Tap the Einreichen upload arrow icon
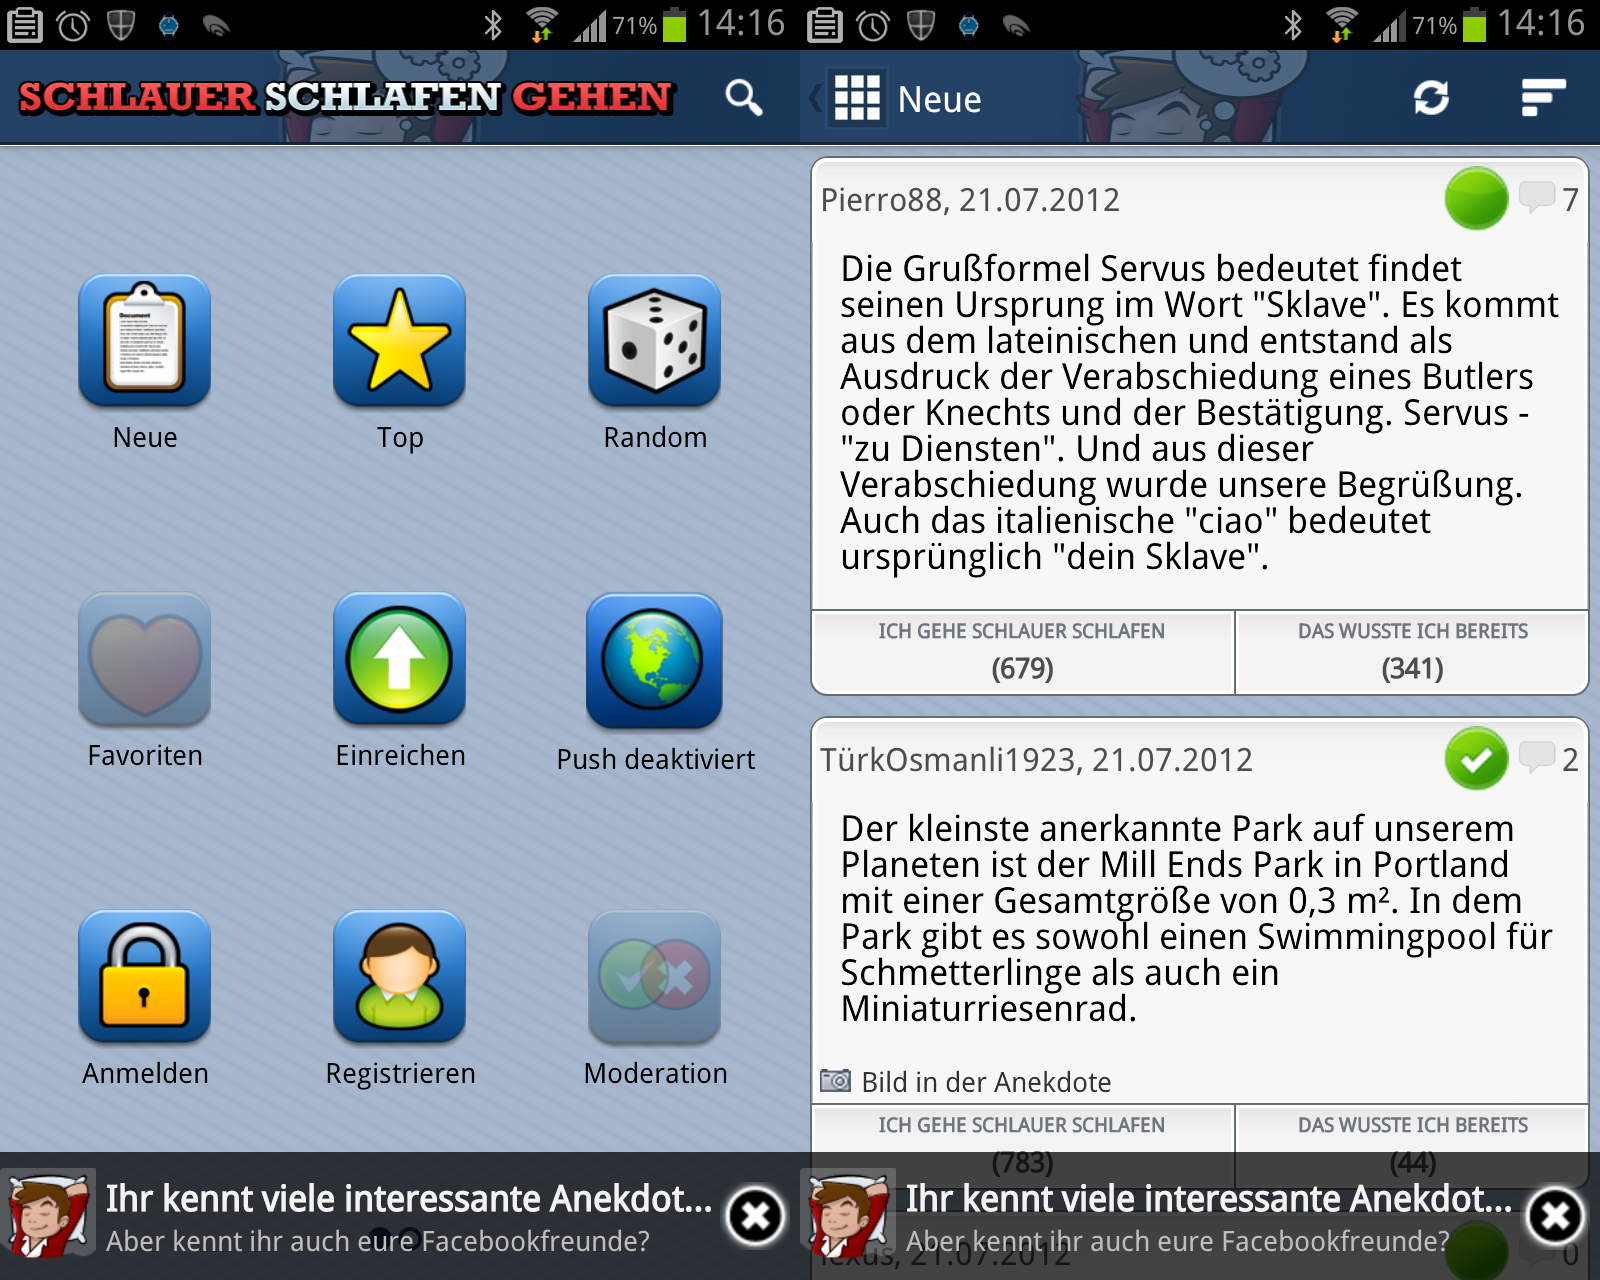 [x=400, y=658]
